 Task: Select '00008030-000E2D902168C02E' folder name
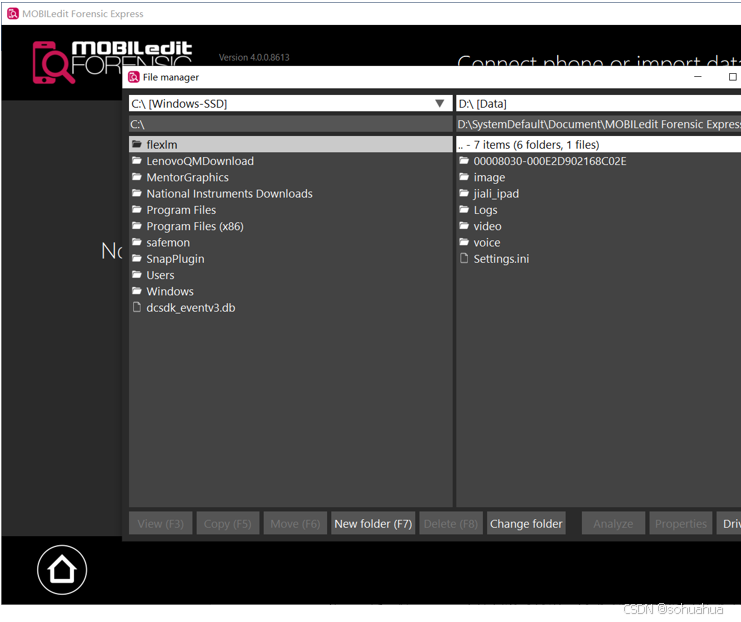(550, 161)
